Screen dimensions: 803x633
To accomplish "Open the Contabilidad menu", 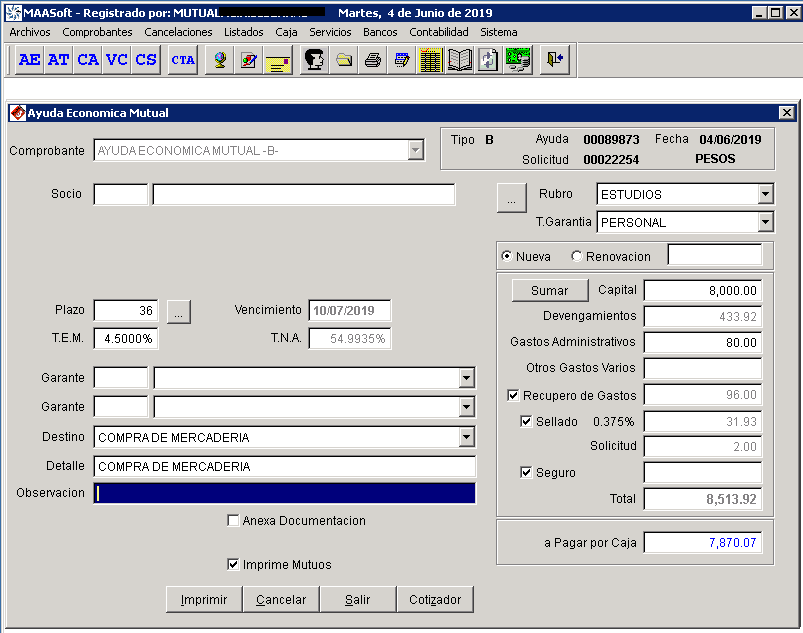I will pos(438,32).
